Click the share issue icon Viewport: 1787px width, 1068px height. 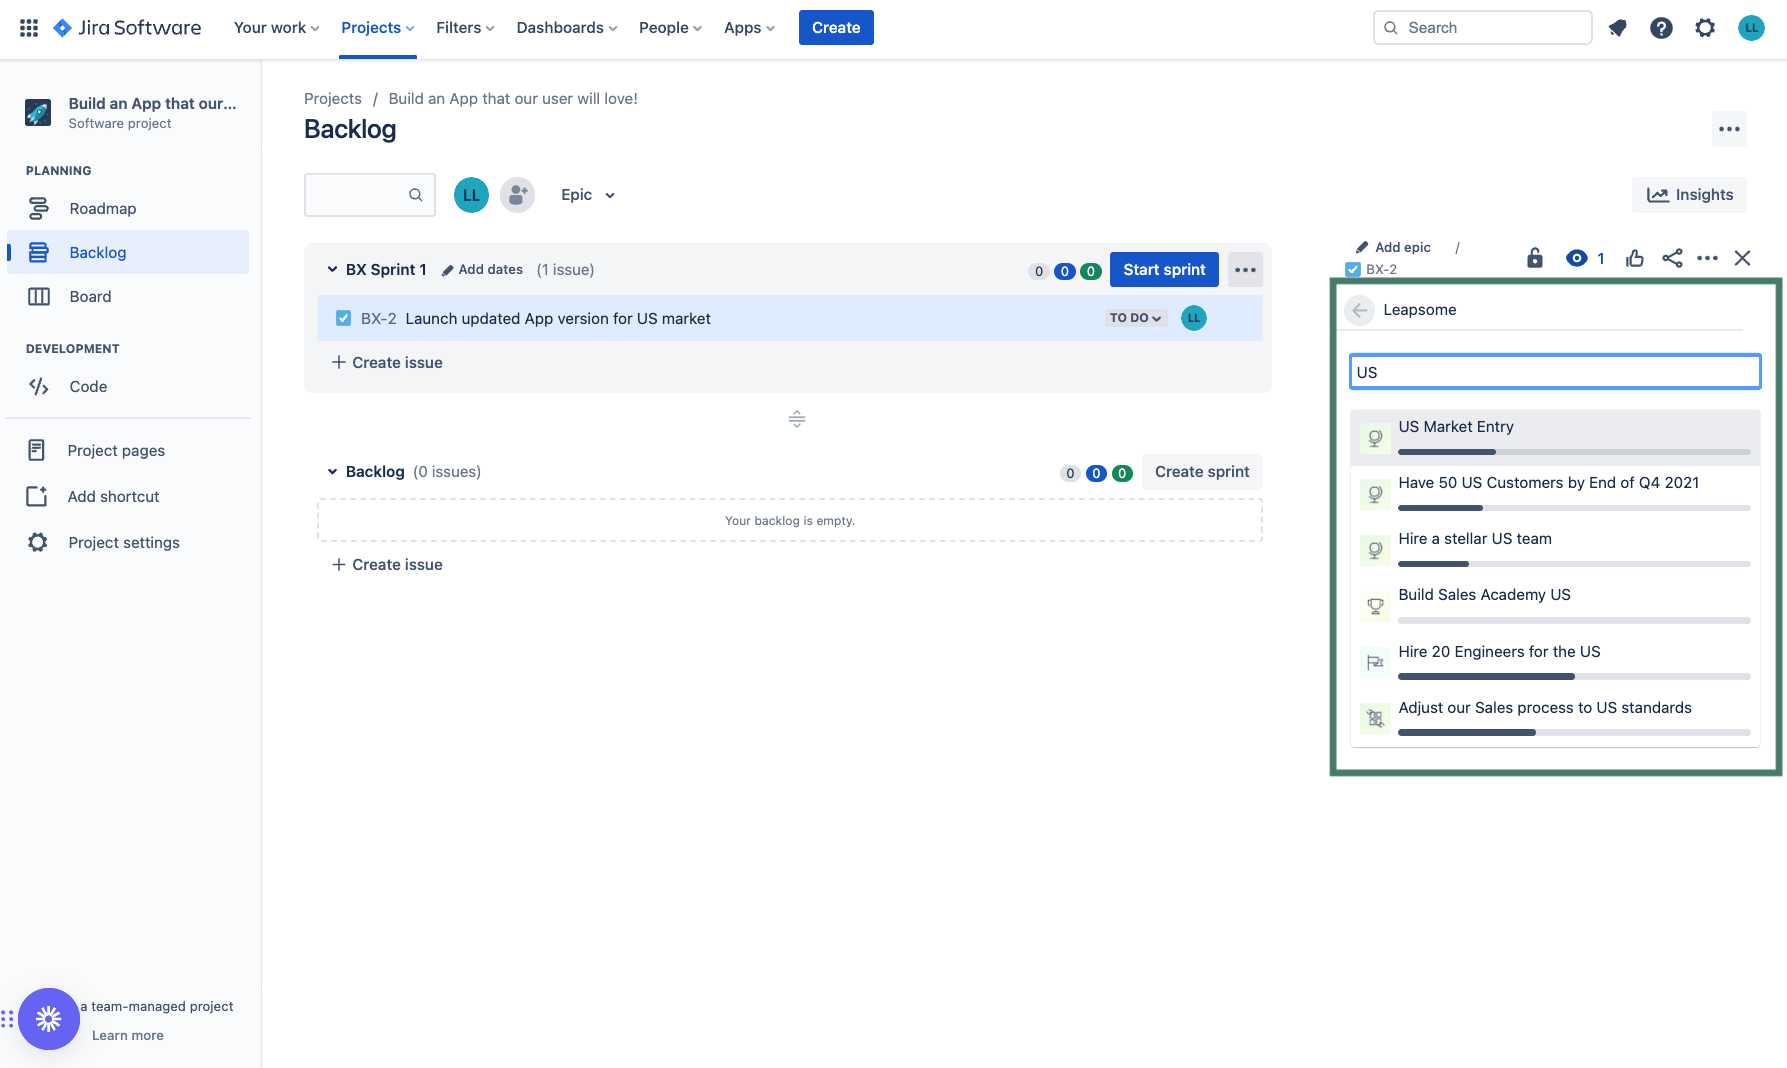pos(1672,258)
